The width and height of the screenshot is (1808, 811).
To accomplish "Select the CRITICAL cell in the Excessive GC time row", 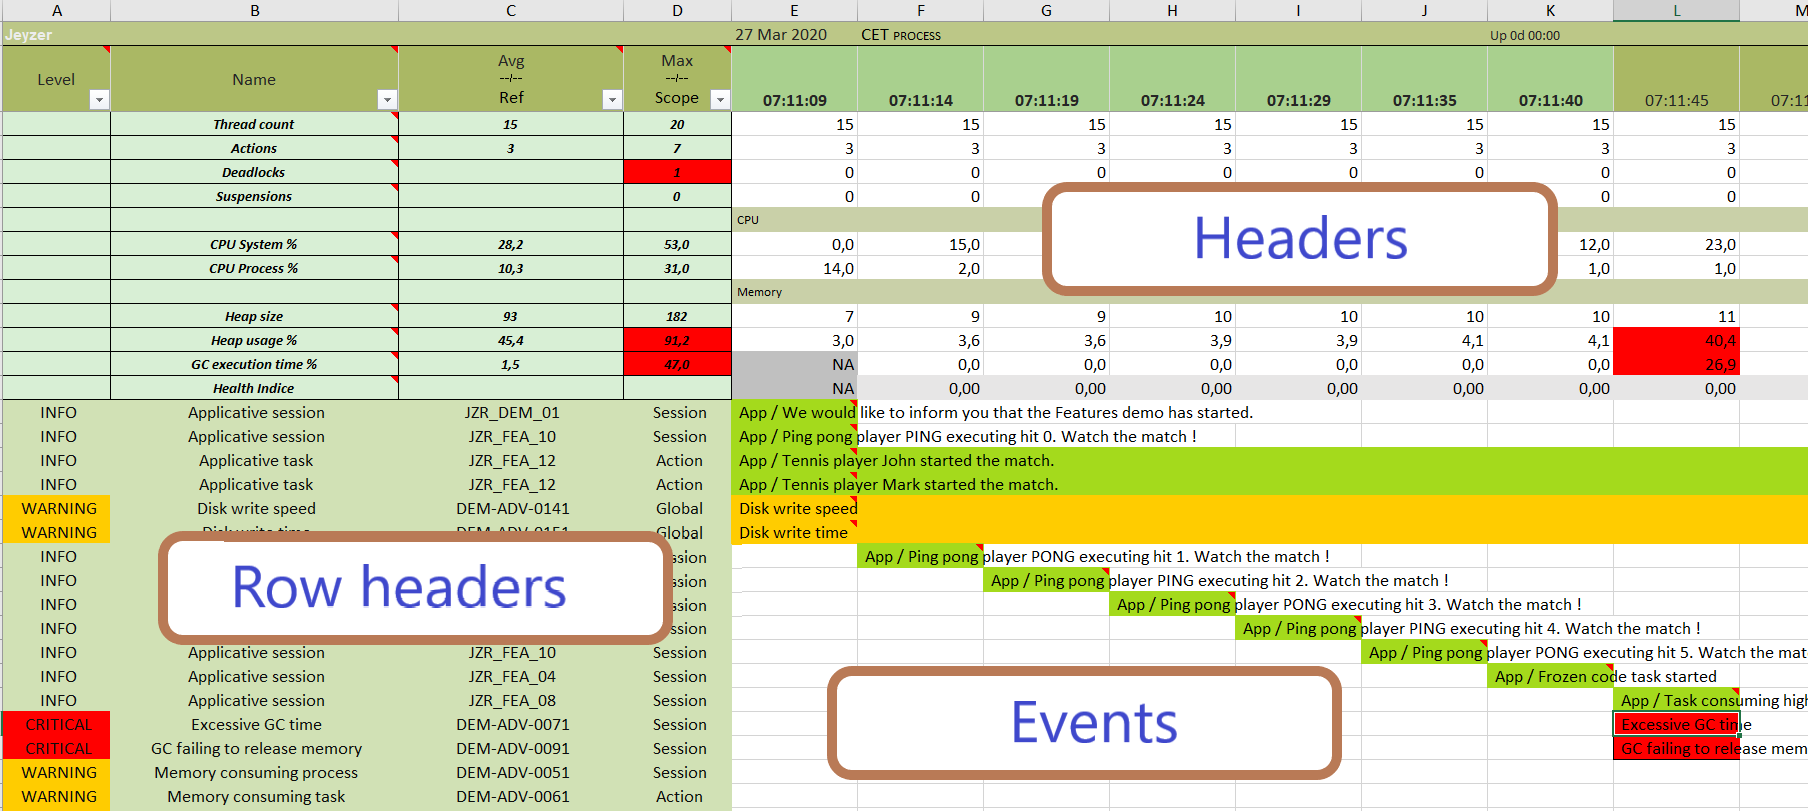I will point(57,725).
